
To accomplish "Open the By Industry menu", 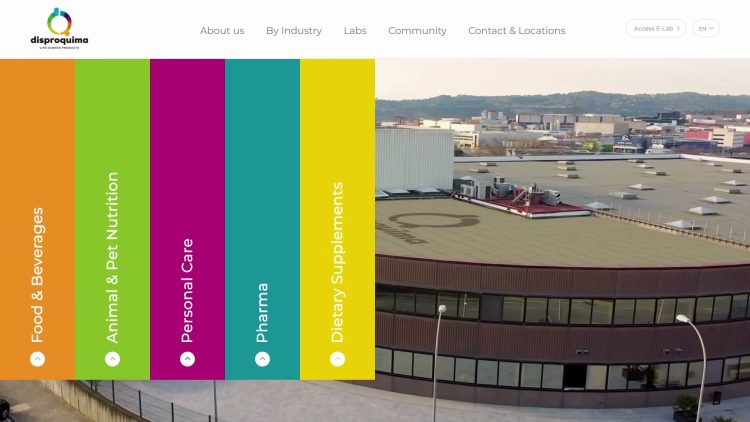I will pos(294,31).
